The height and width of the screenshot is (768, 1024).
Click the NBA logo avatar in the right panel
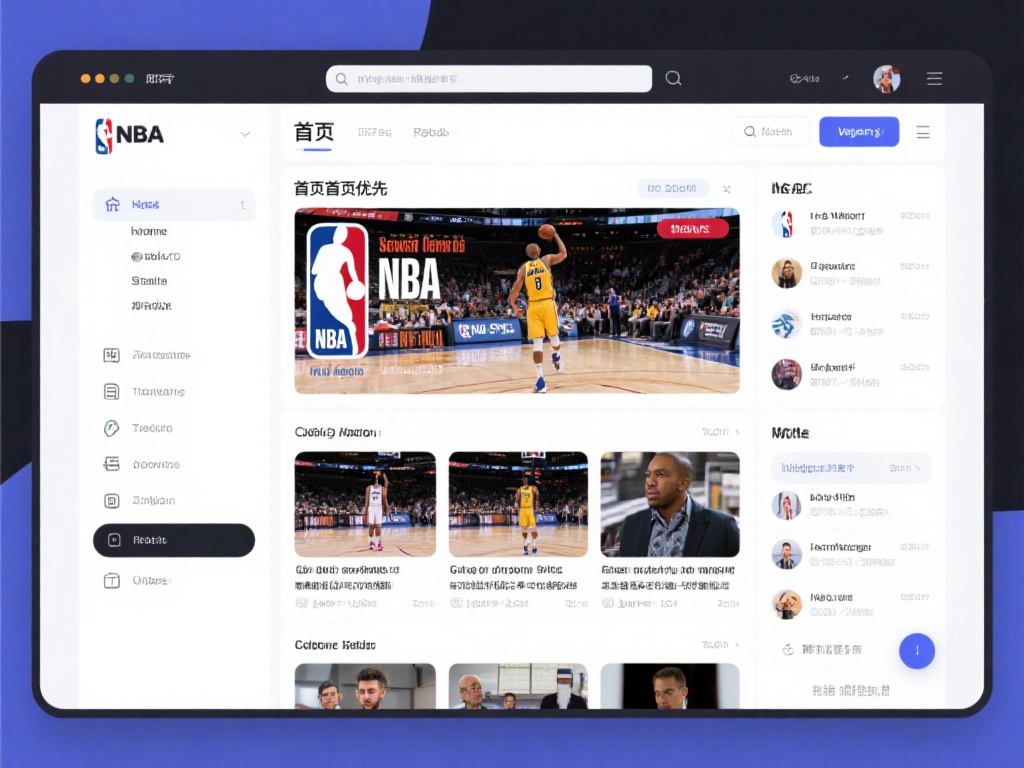(784, 223)
